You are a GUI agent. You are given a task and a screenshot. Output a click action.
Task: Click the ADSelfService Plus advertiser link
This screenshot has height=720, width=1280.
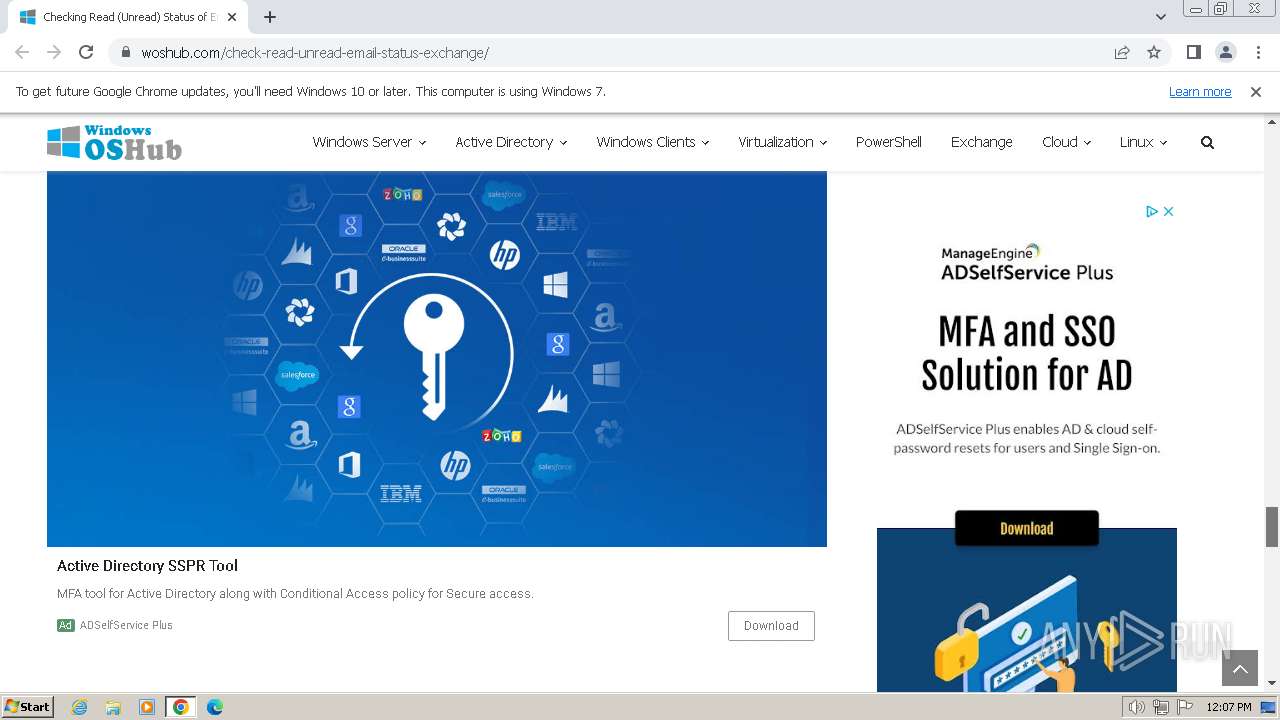pyautogui.click(x=126, y=625)
